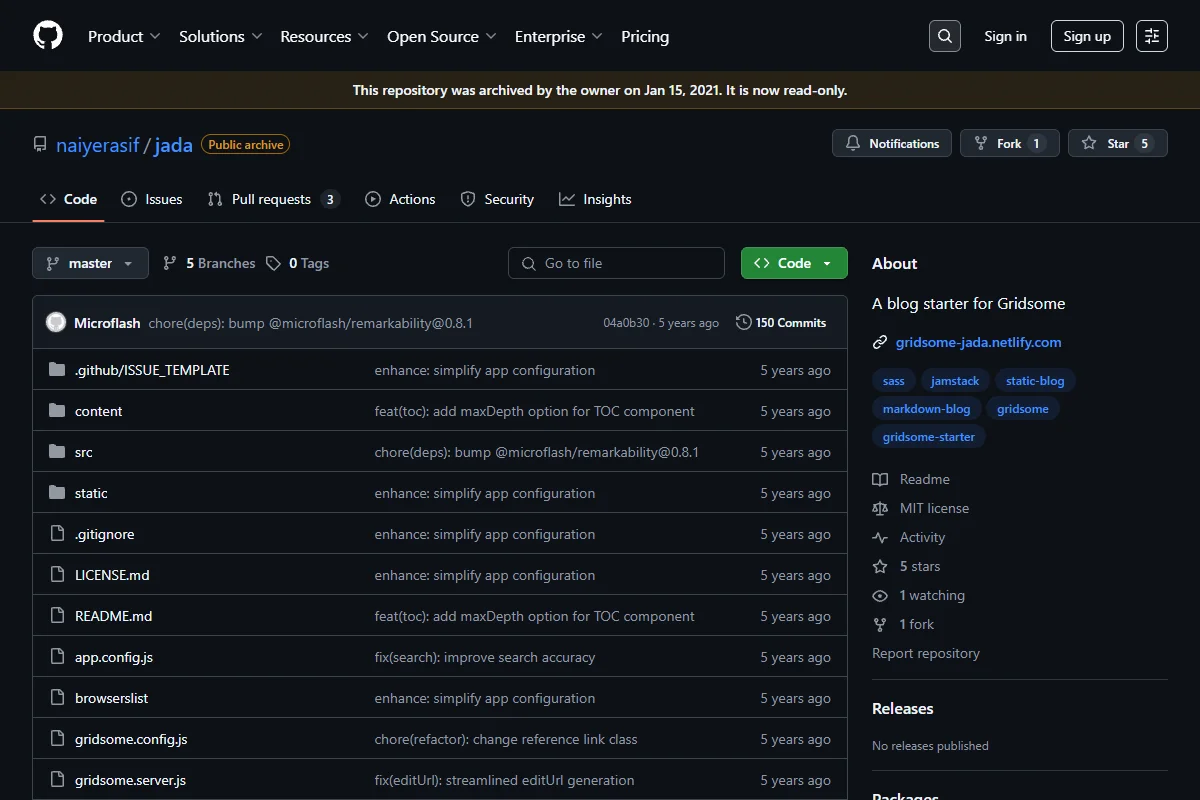Open the Pull requests tab
The height and width of the screenshot is (800, 1200).
[273, 199]
